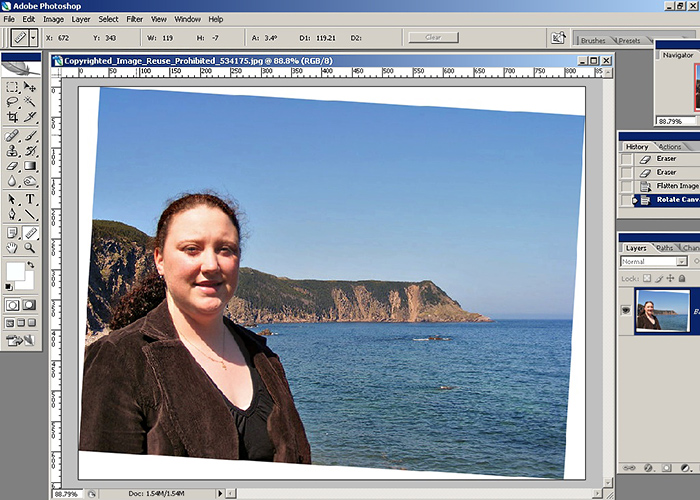
Task: Toggle Lock all
Action: click(x=682, y=278)
